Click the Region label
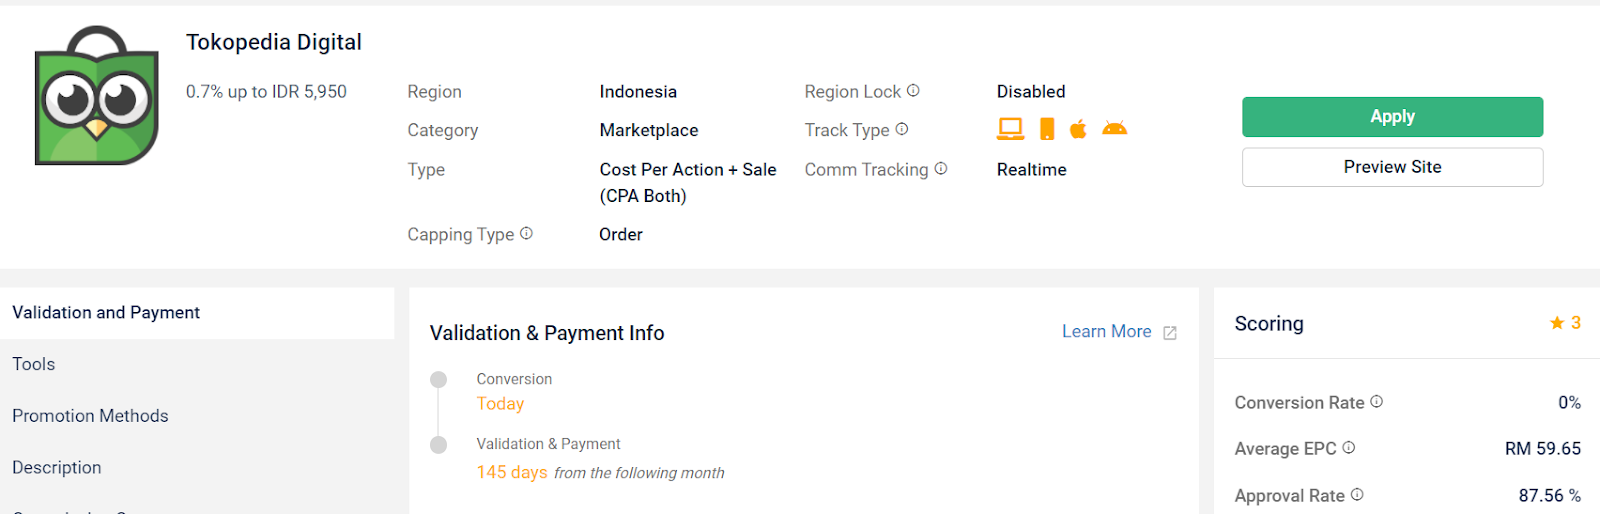This screenshot has height=514, width=1600. (x=434, y=92)
